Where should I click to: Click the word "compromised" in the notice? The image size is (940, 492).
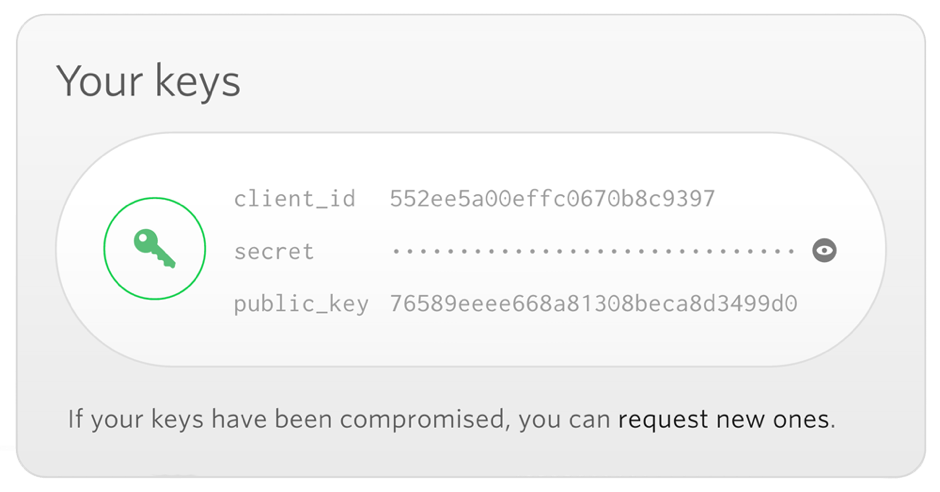[x=423, y=419]
